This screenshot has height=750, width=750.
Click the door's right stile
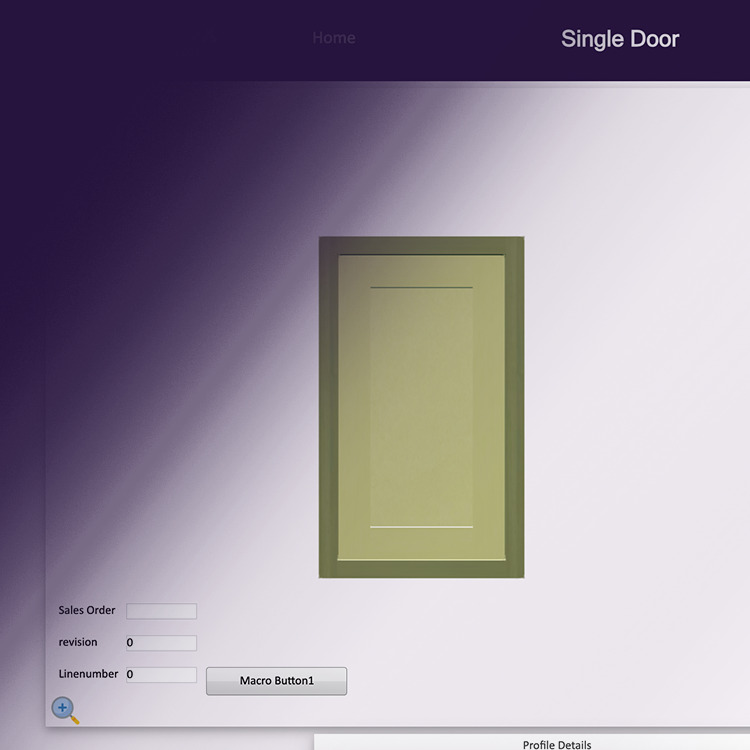pos(489,408)
